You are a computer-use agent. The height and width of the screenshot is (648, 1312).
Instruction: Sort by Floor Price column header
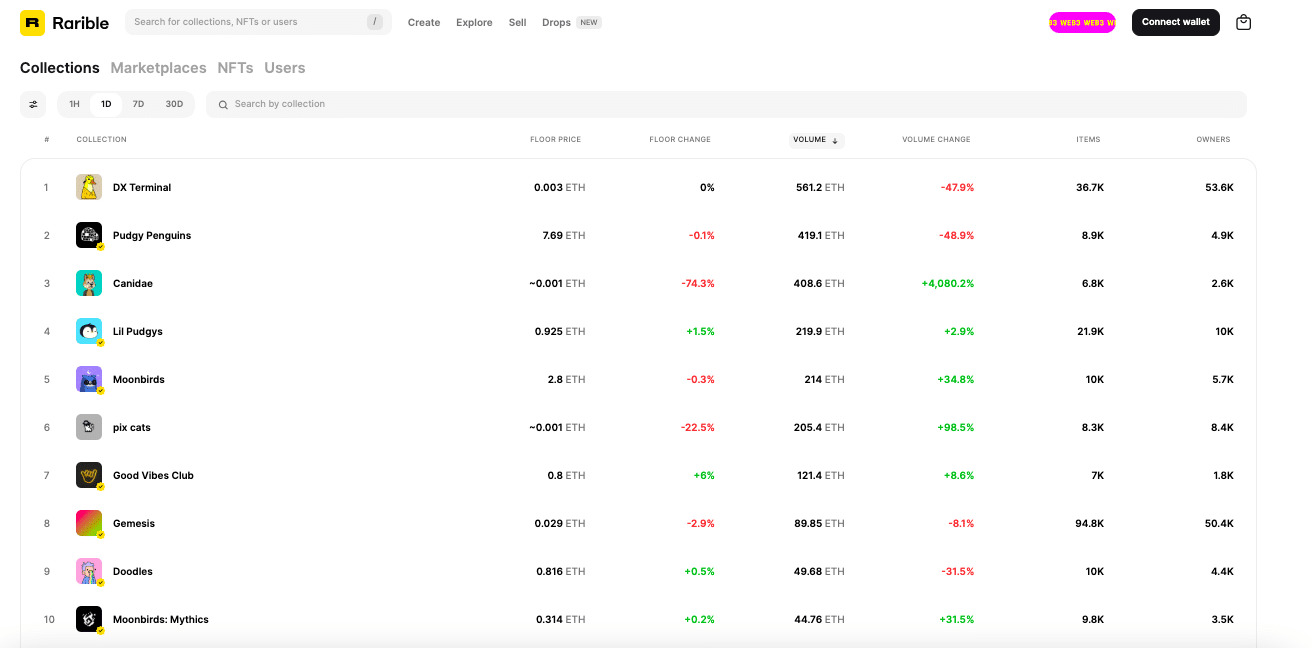click(555, 140)
